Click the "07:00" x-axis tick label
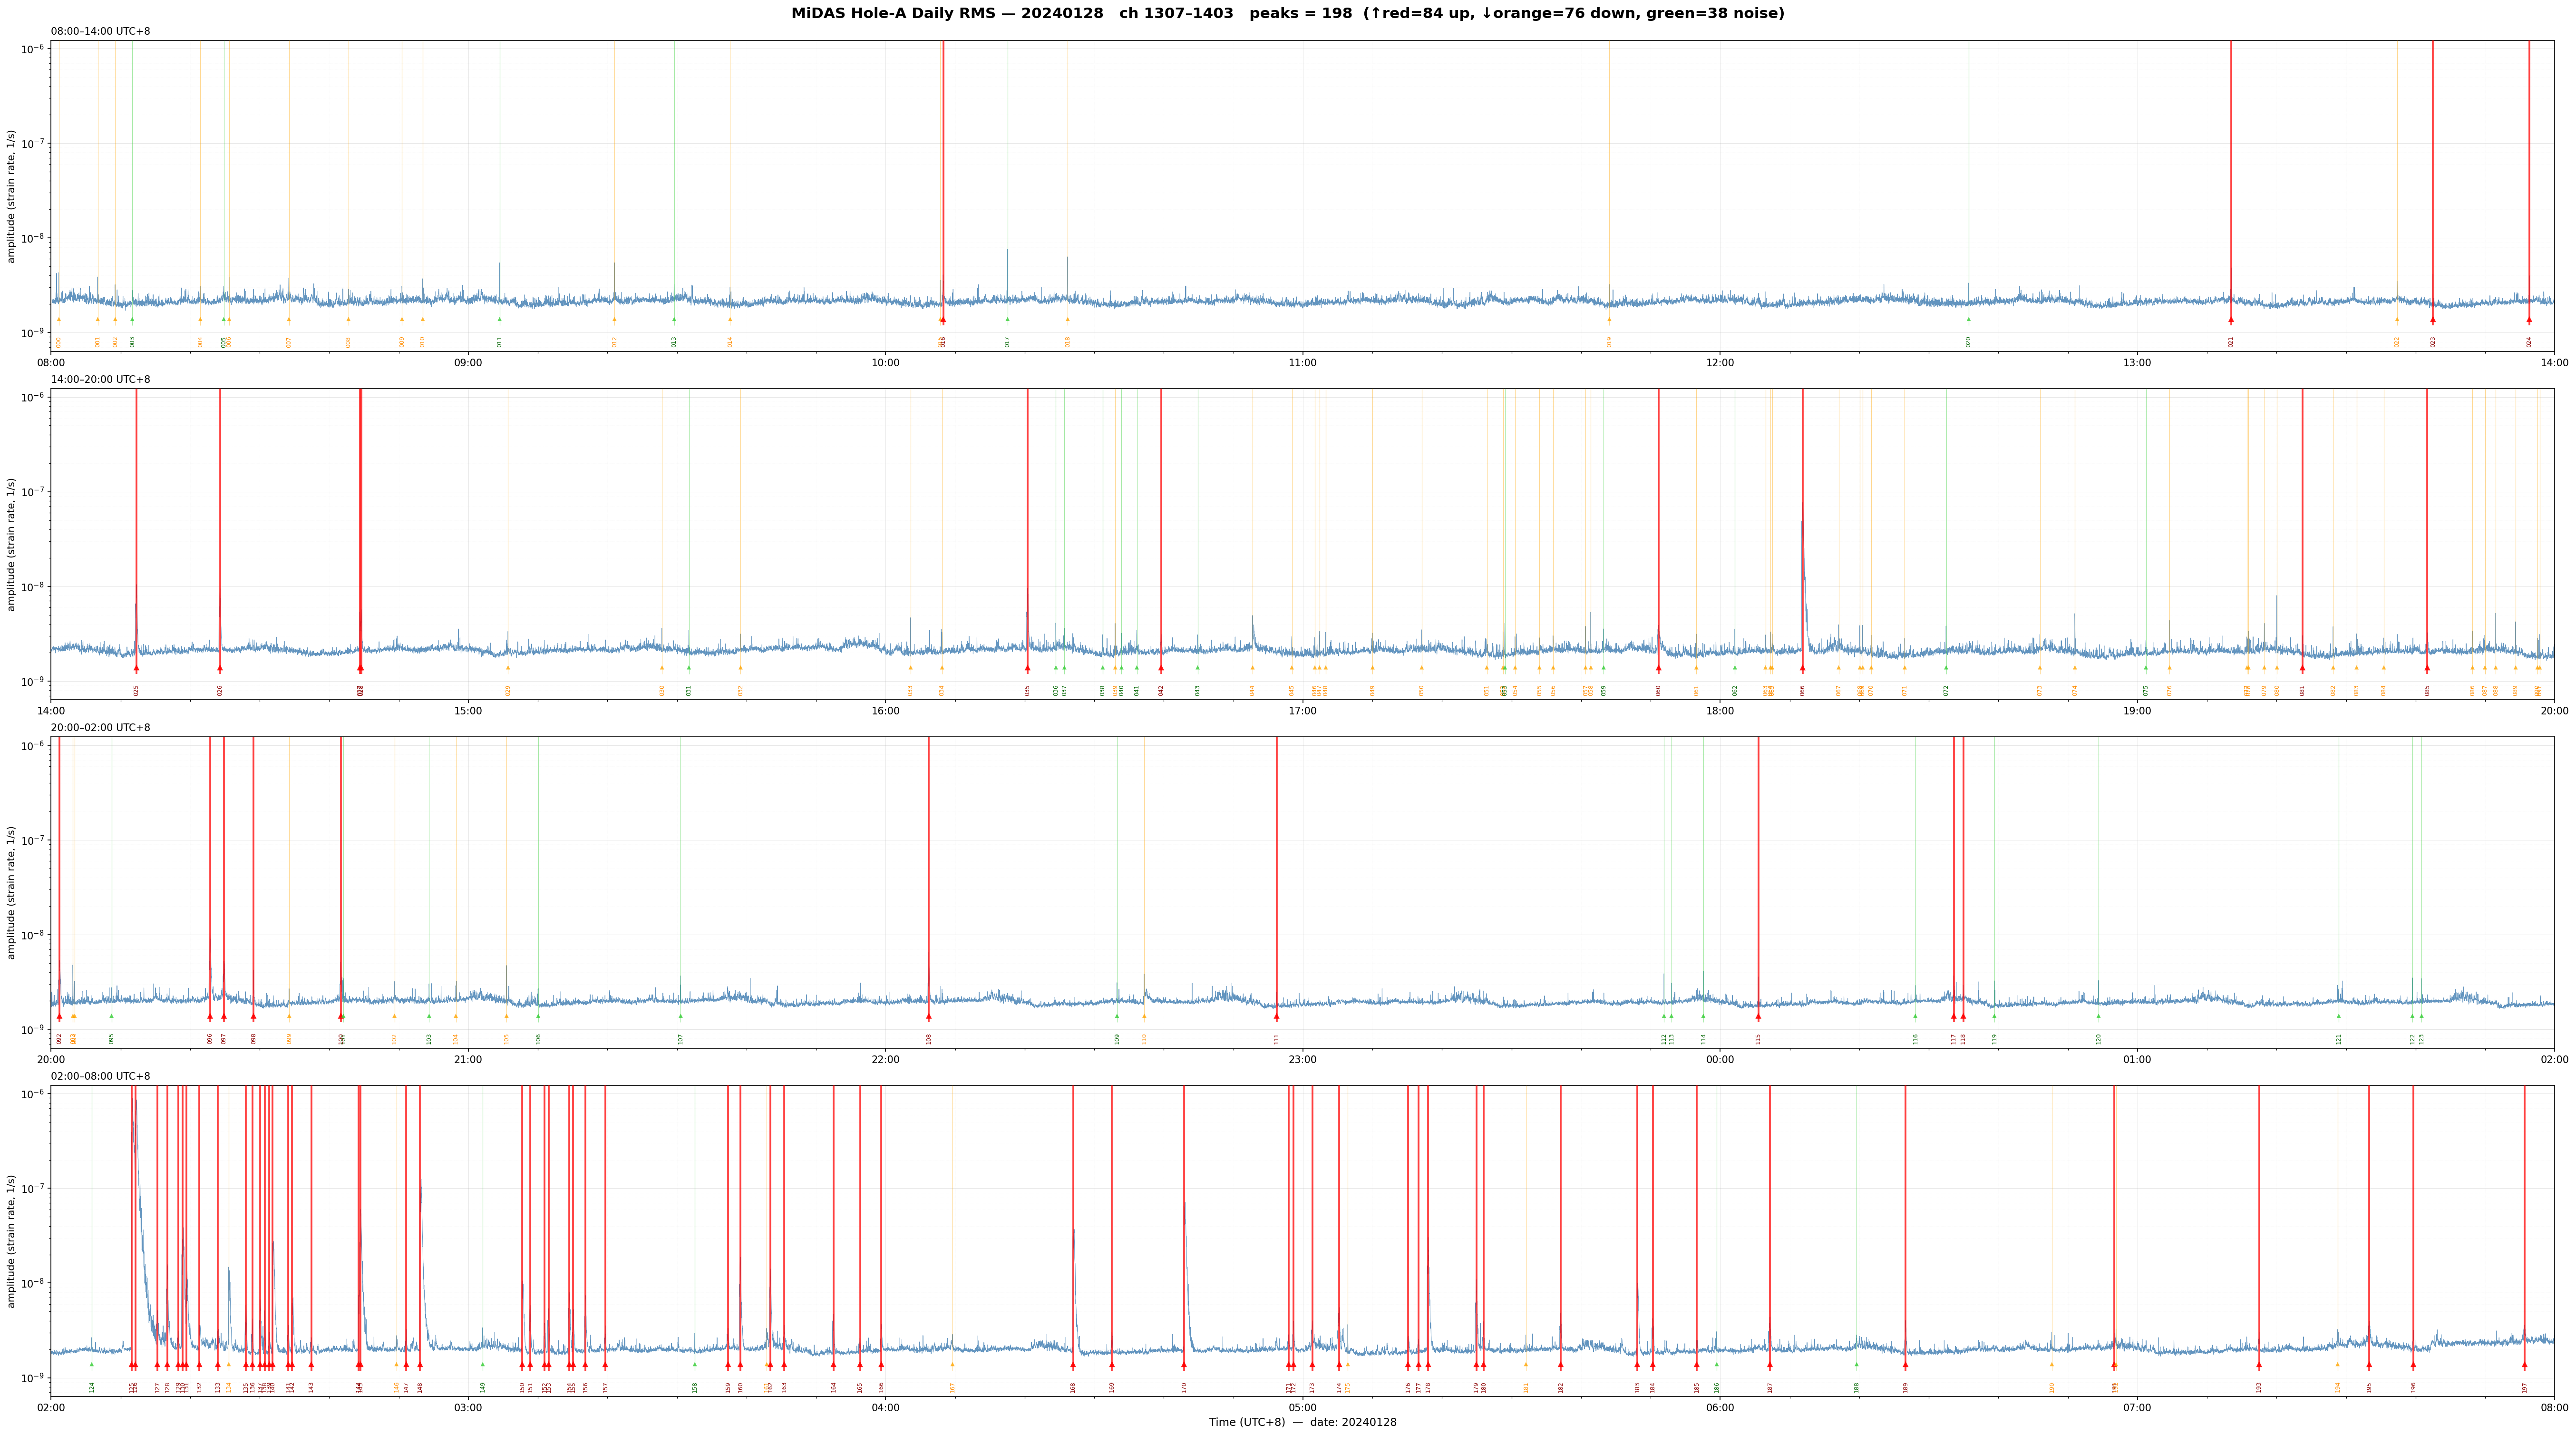The height and width of the screenshot is (1435, 2576). 2137,1408
